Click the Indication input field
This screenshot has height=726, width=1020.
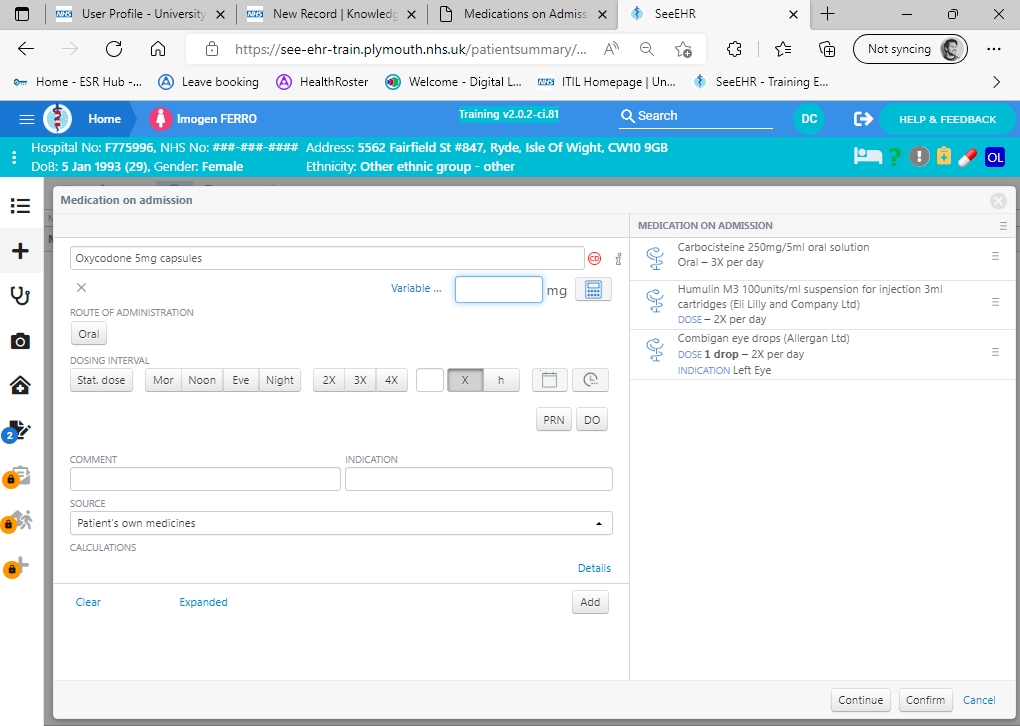479,479
